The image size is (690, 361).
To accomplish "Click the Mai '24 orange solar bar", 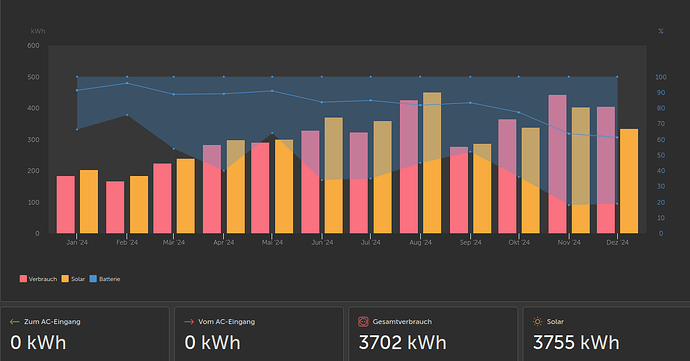I will pos(284,187).
